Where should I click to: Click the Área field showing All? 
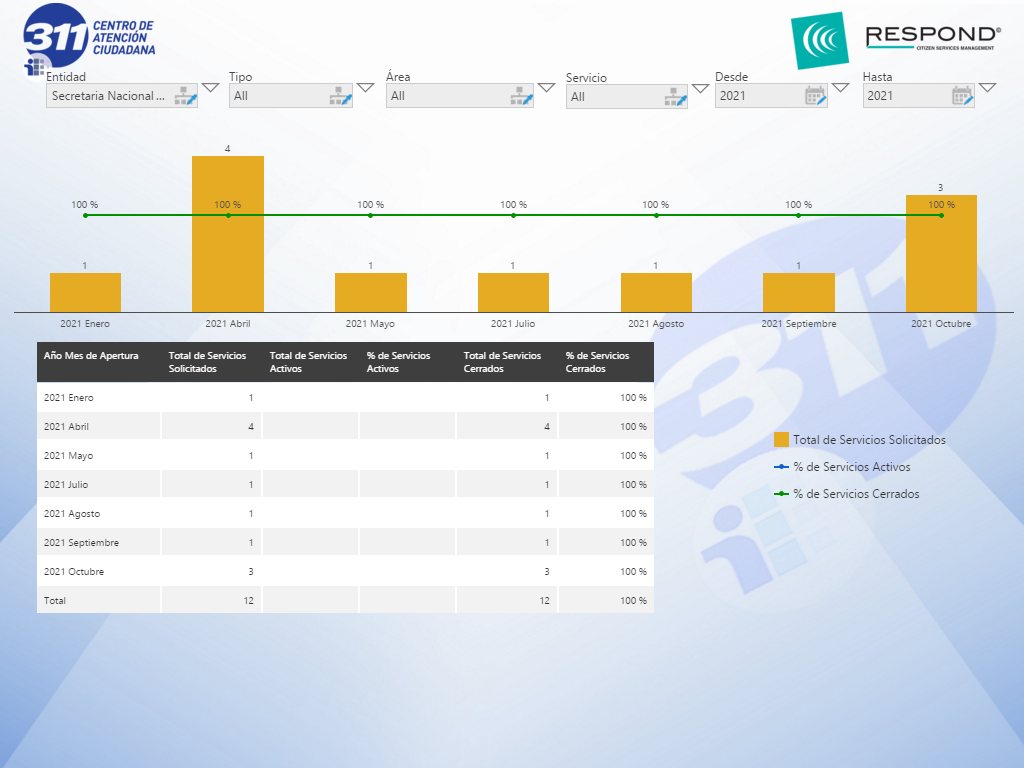click(460, 96)
